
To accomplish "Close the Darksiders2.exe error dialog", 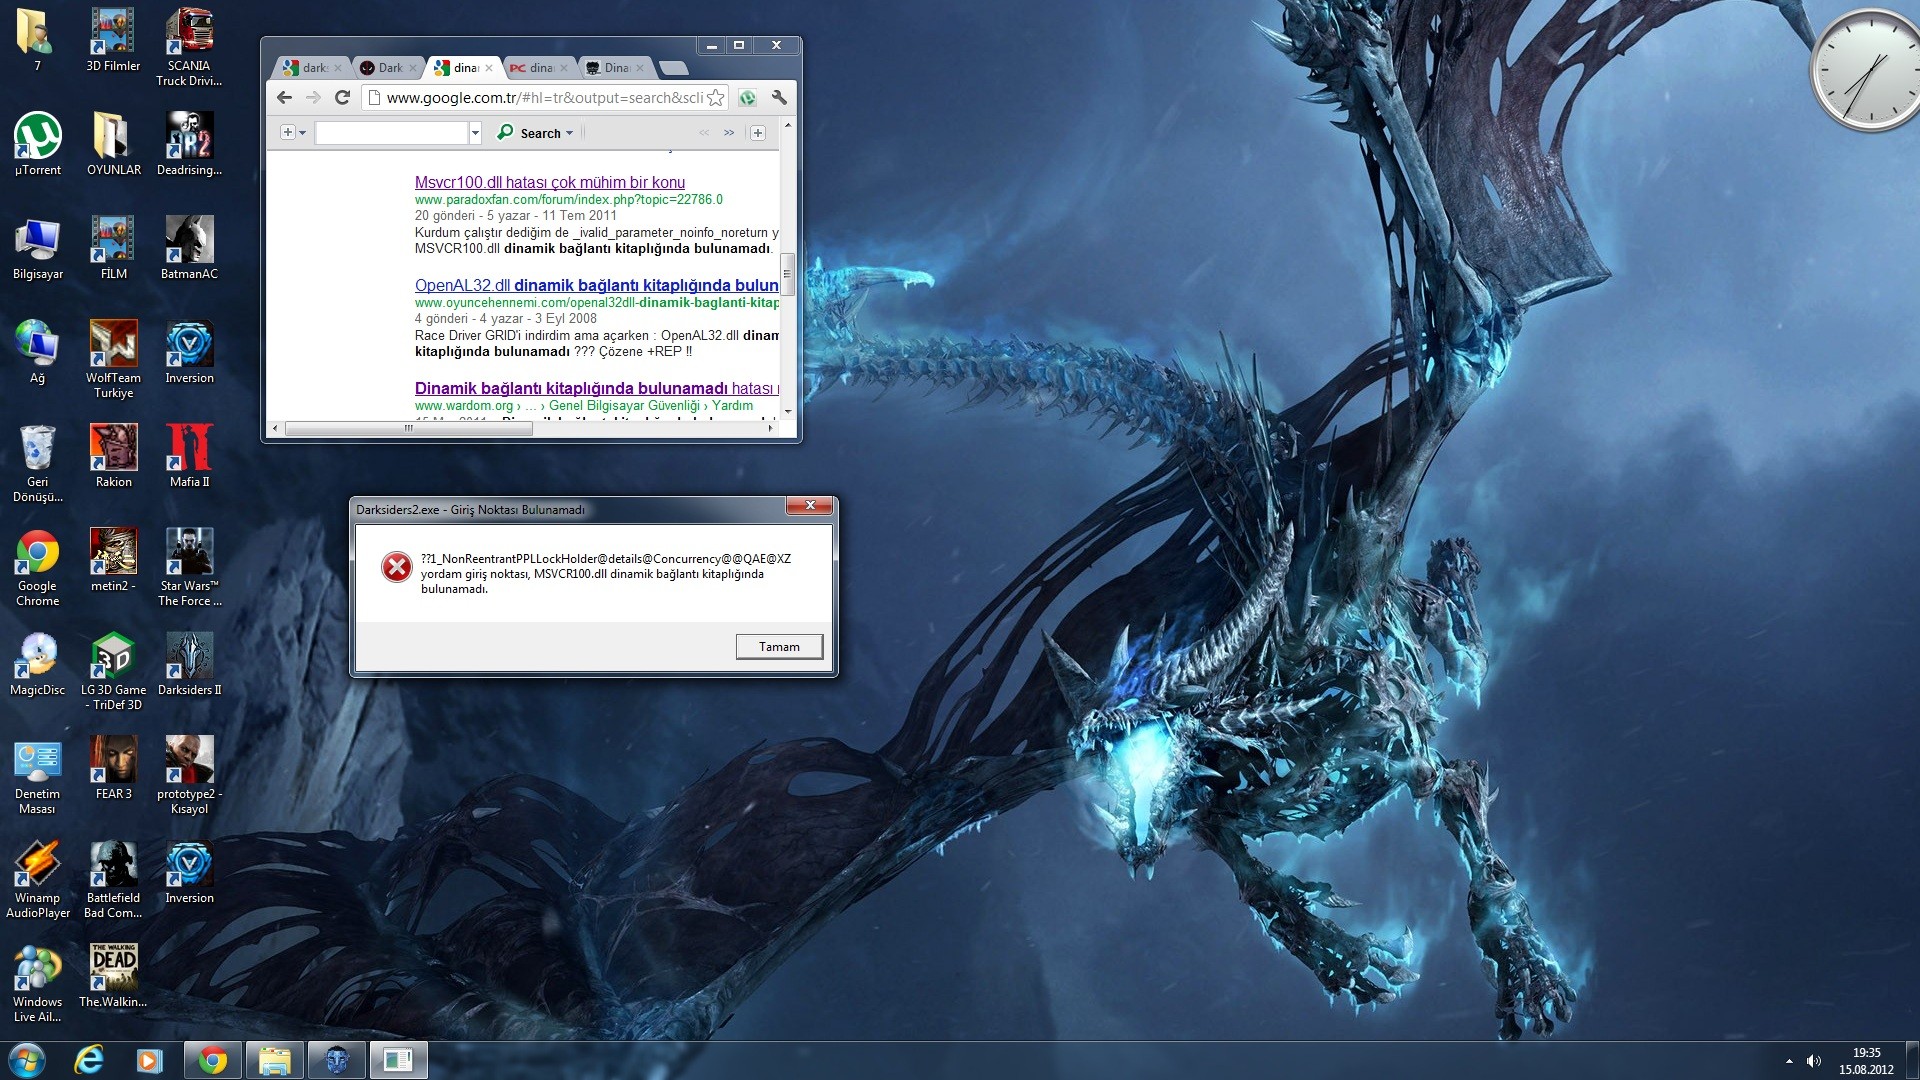I will coord(810,505).
